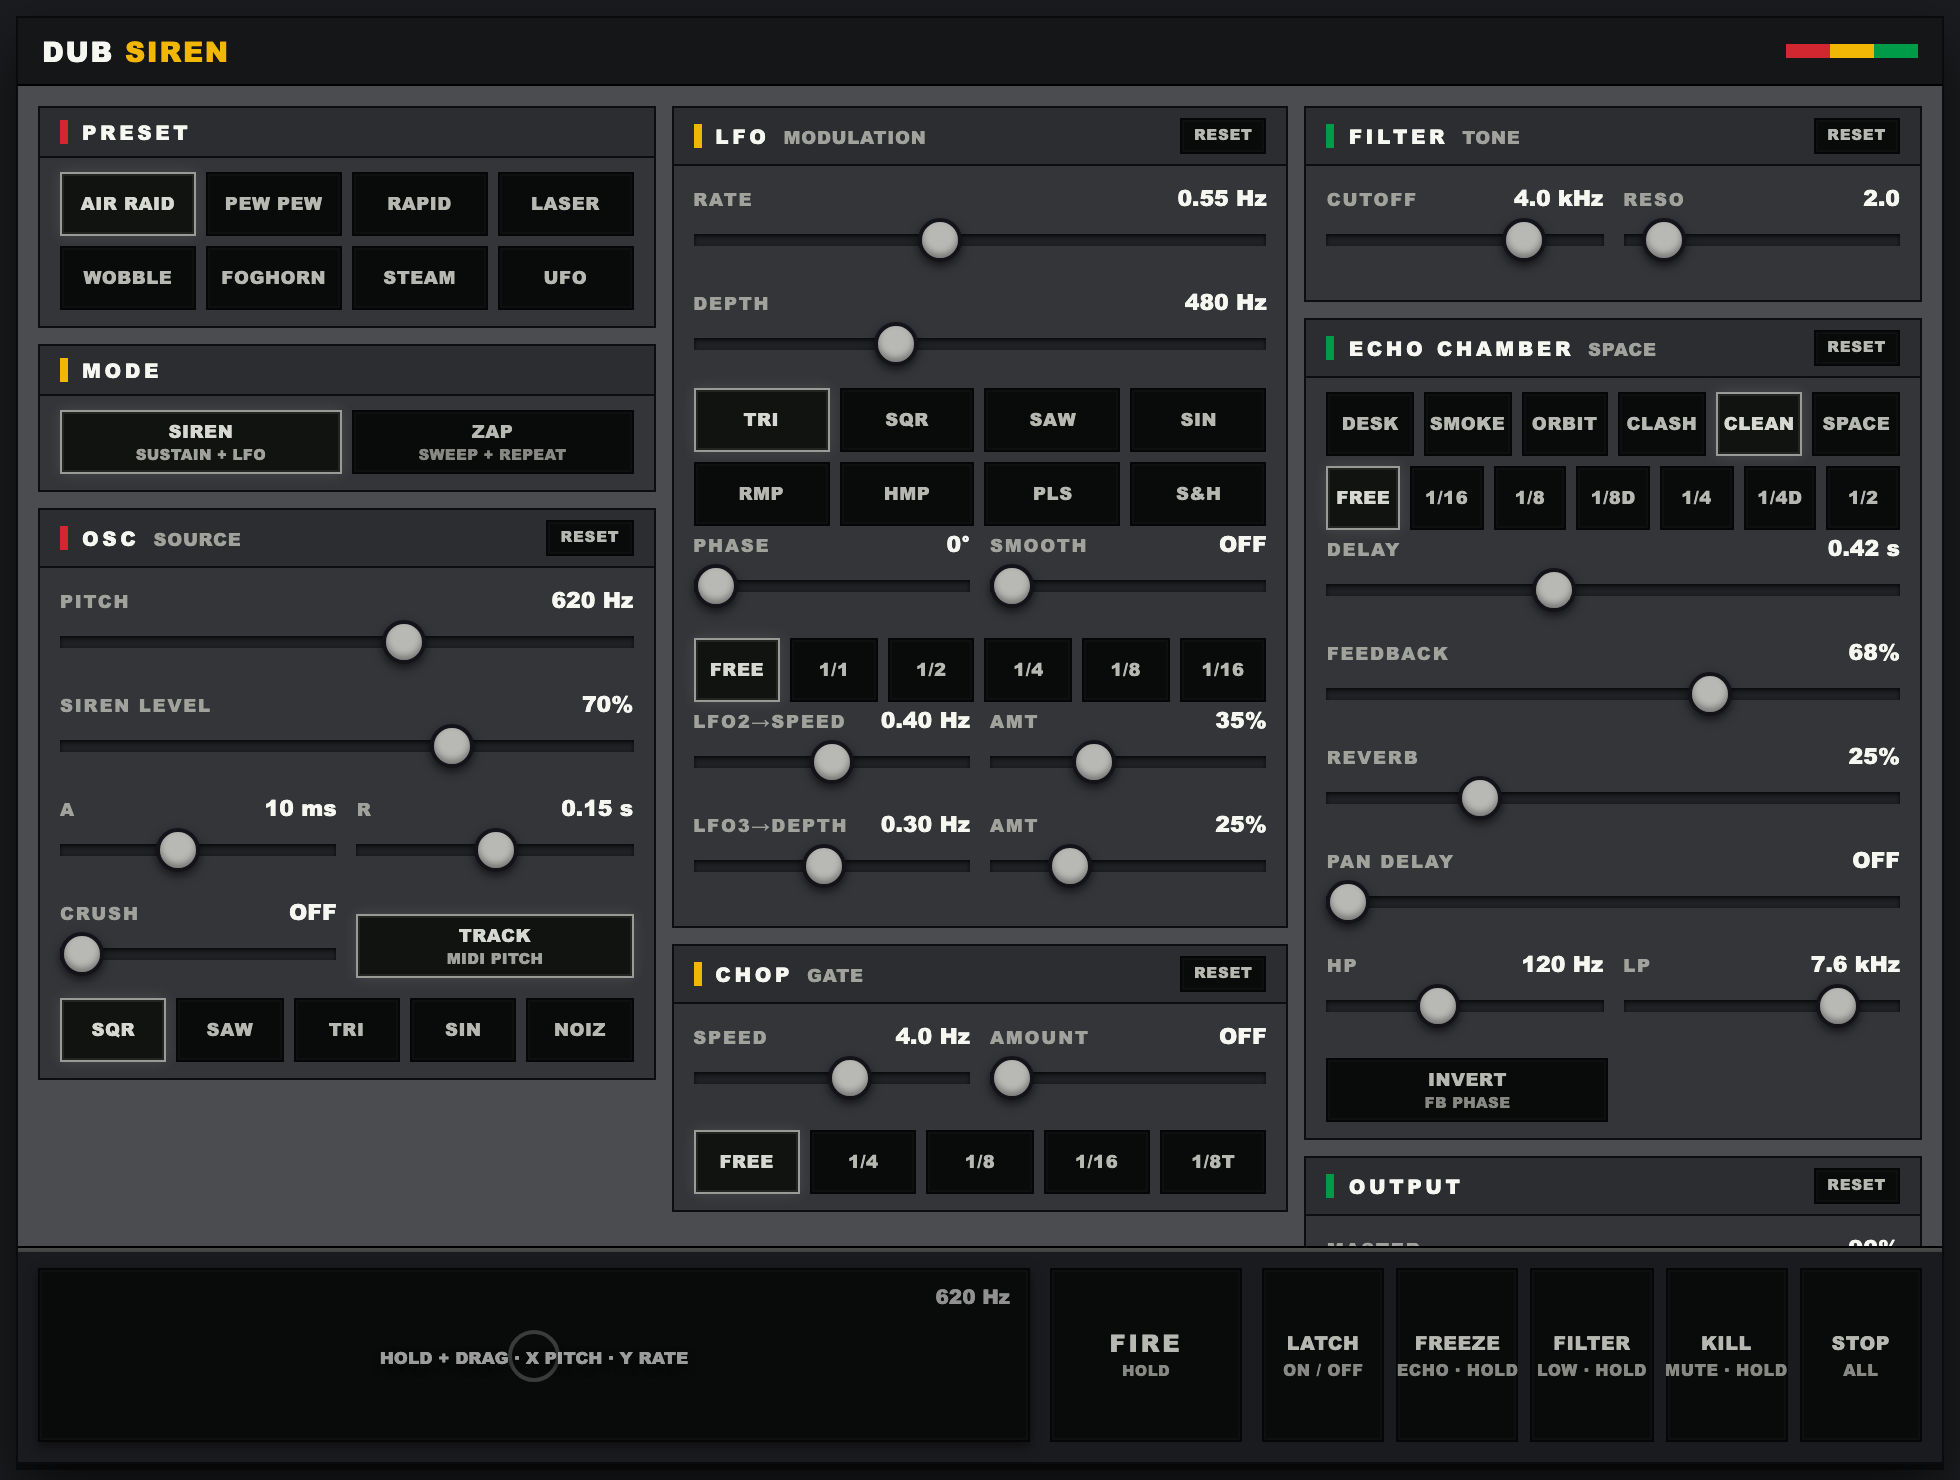The image size is (1960, 1480).
Task: Choose RMP LFO shape
Action: pos(761,494)
